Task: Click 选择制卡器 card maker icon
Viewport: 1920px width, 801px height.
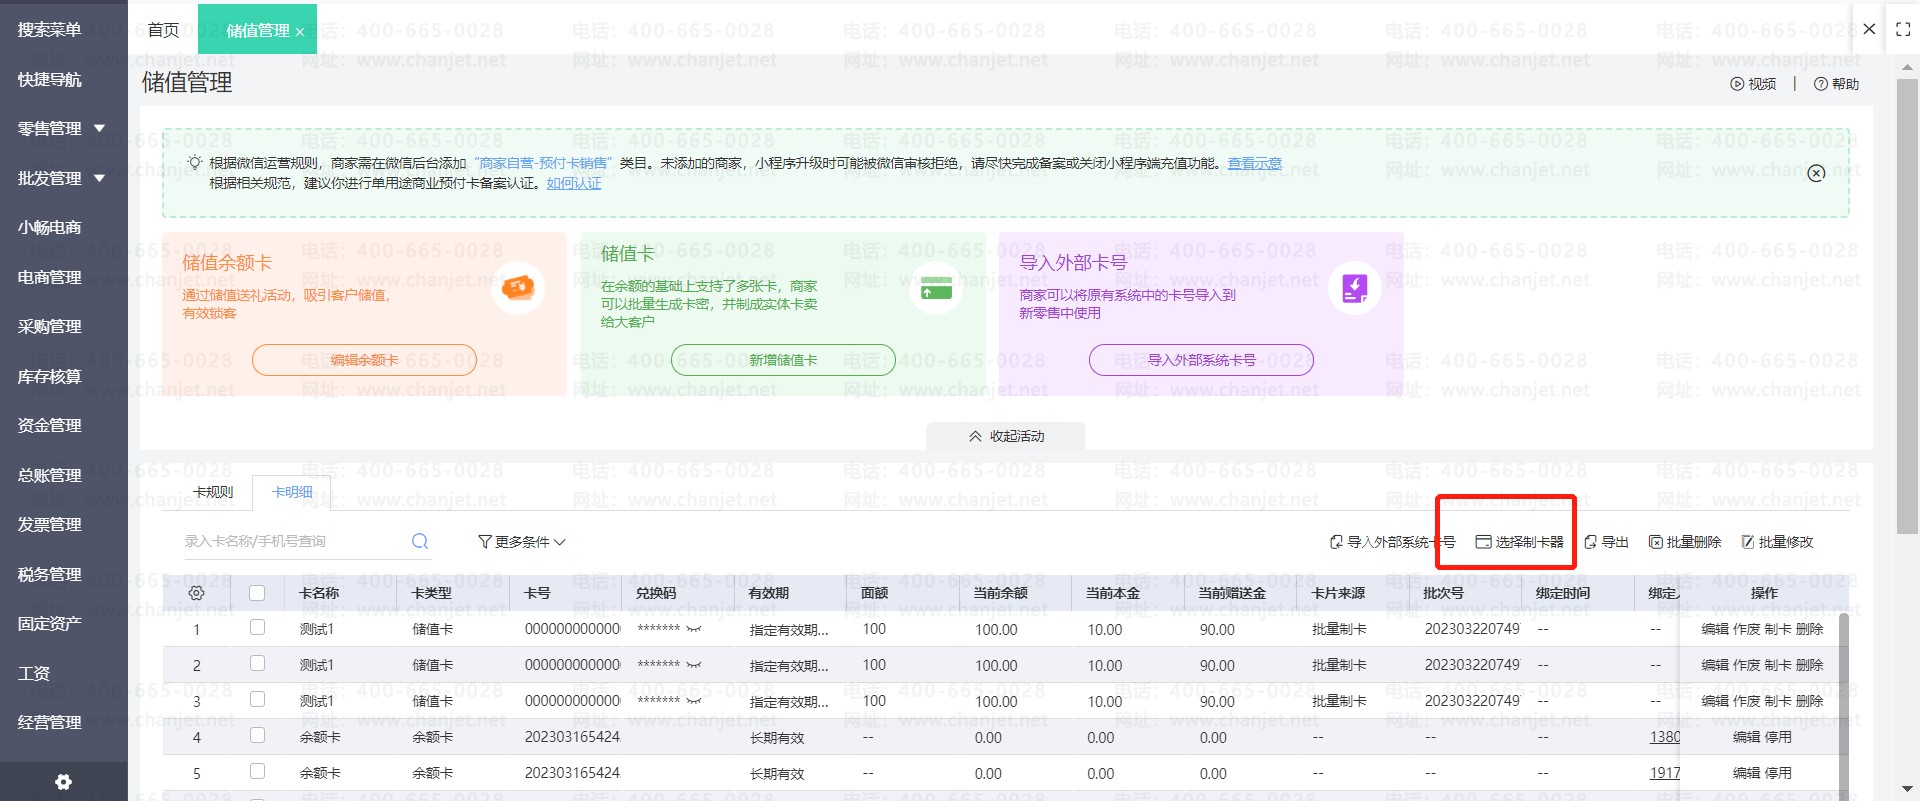Action: pyautogui.click(x=1484, y=542)
